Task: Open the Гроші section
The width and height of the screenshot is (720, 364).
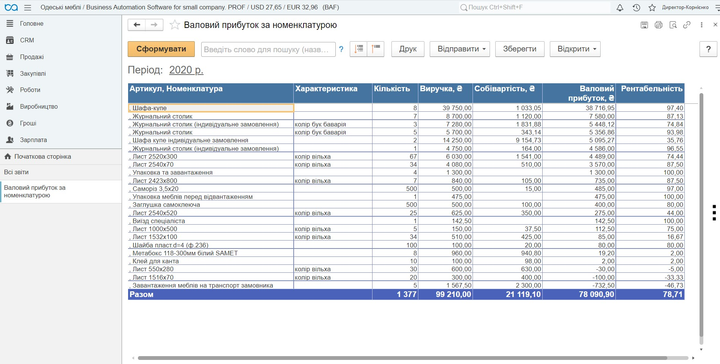Action: (61, 123)
